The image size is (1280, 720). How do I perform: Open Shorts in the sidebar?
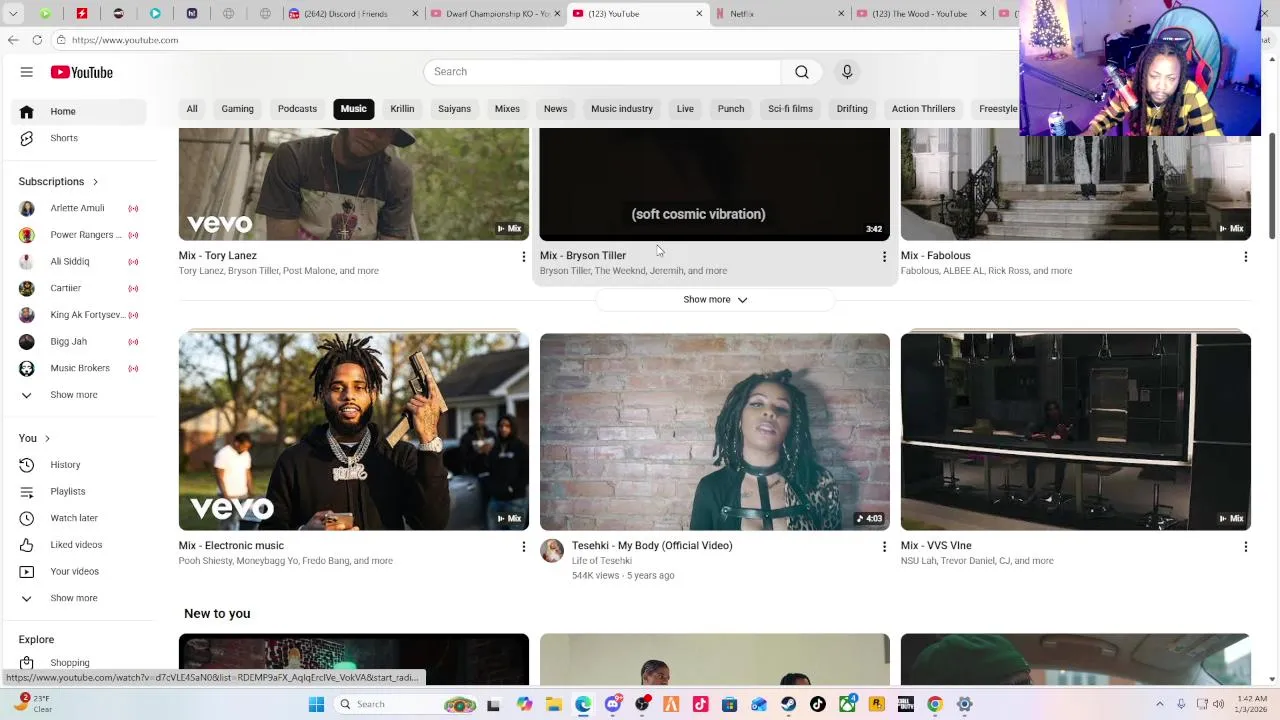[80, 138]
